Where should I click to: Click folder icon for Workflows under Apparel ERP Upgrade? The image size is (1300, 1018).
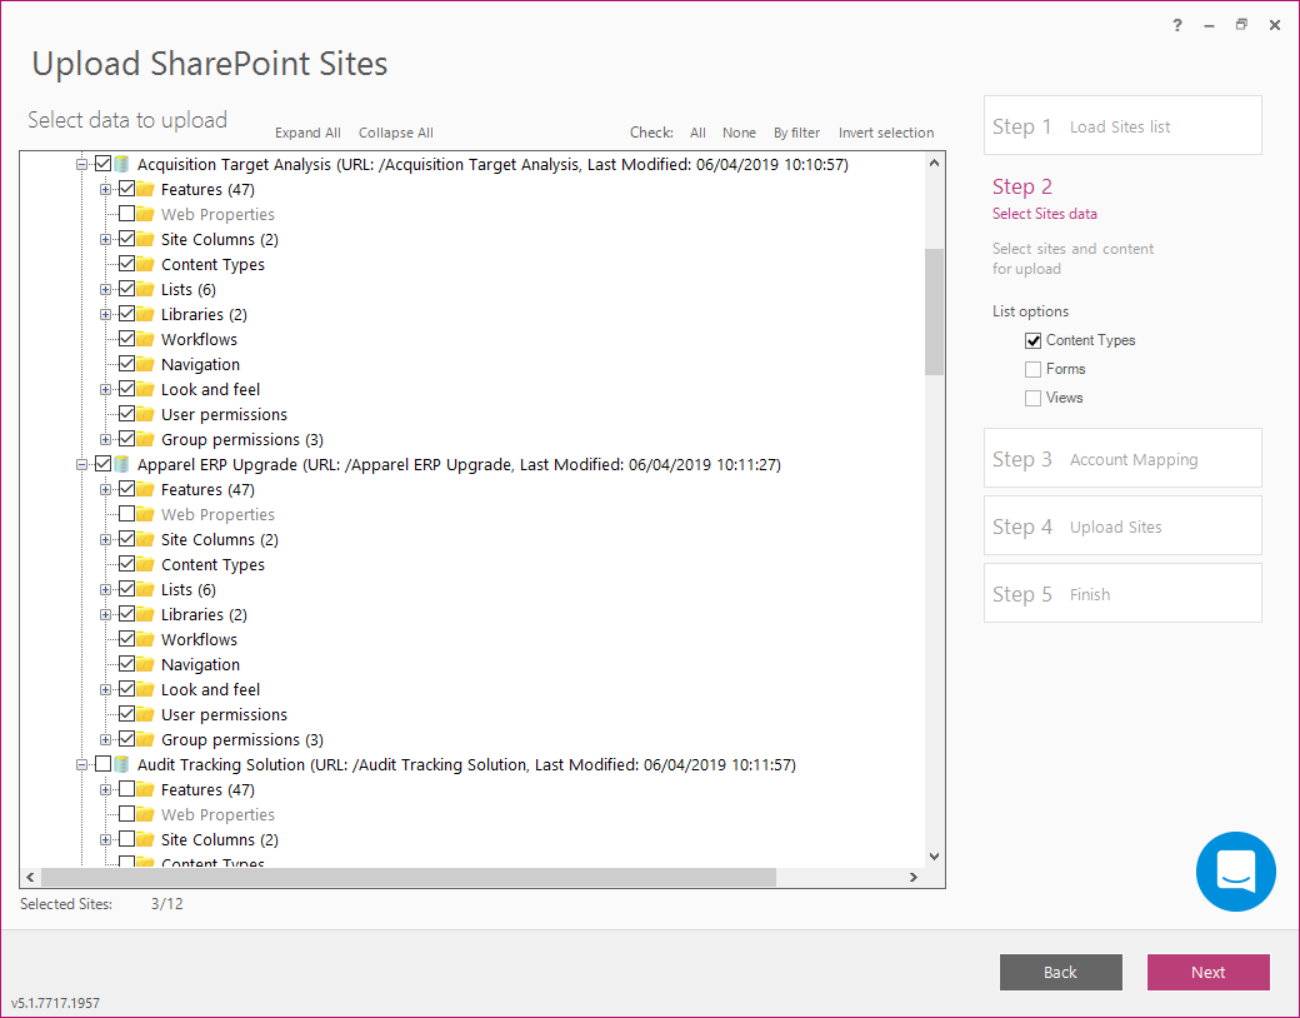[146, 639]
